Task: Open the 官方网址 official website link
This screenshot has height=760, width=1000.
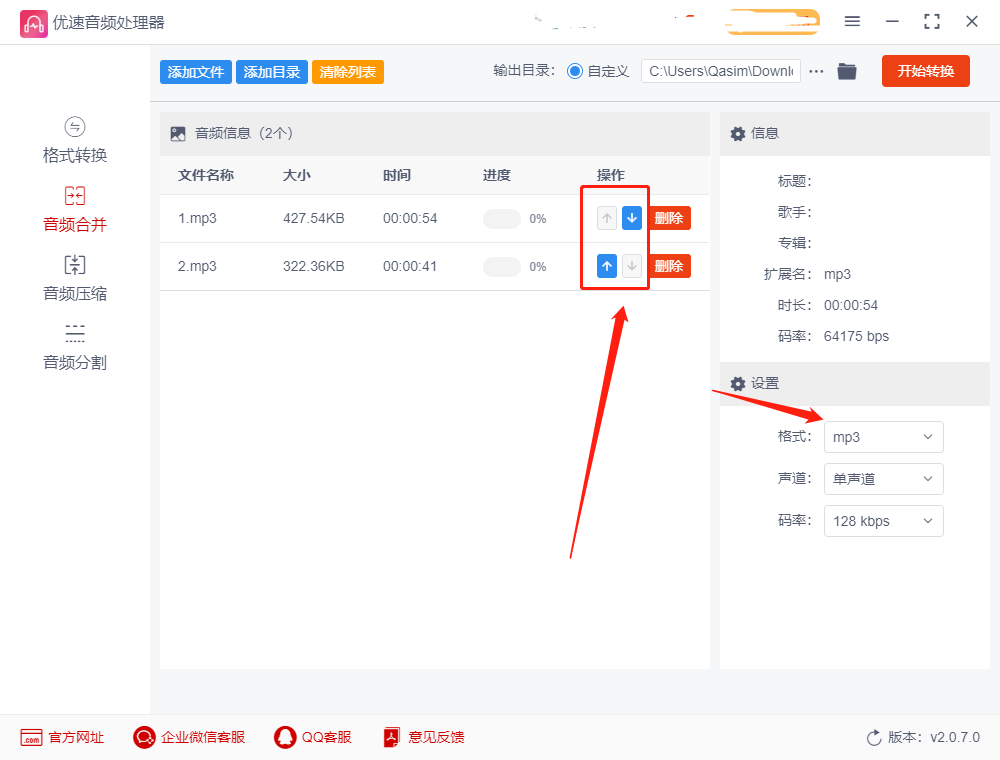Action: point(62,737)
